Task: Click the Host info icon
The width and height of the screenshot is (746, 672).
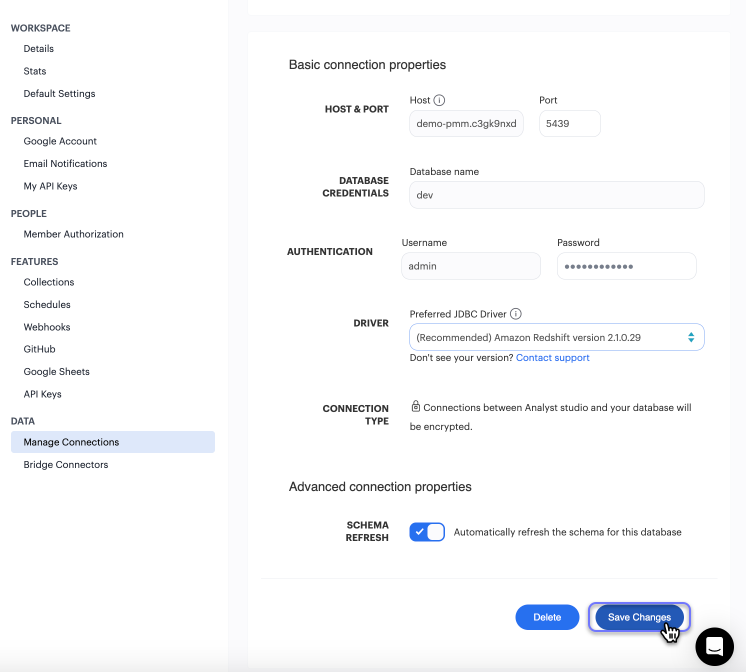Action: [440, 100]
